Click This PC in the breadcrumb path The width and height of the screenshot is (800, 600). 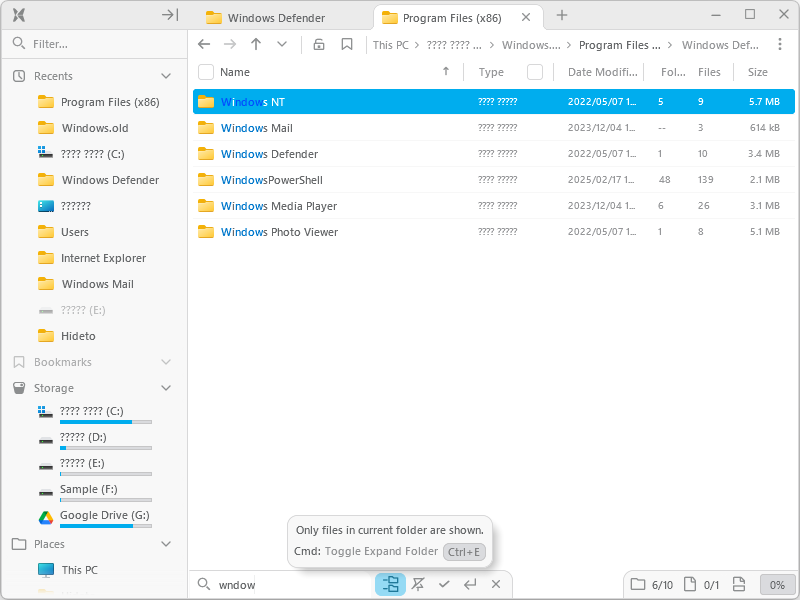391,45
